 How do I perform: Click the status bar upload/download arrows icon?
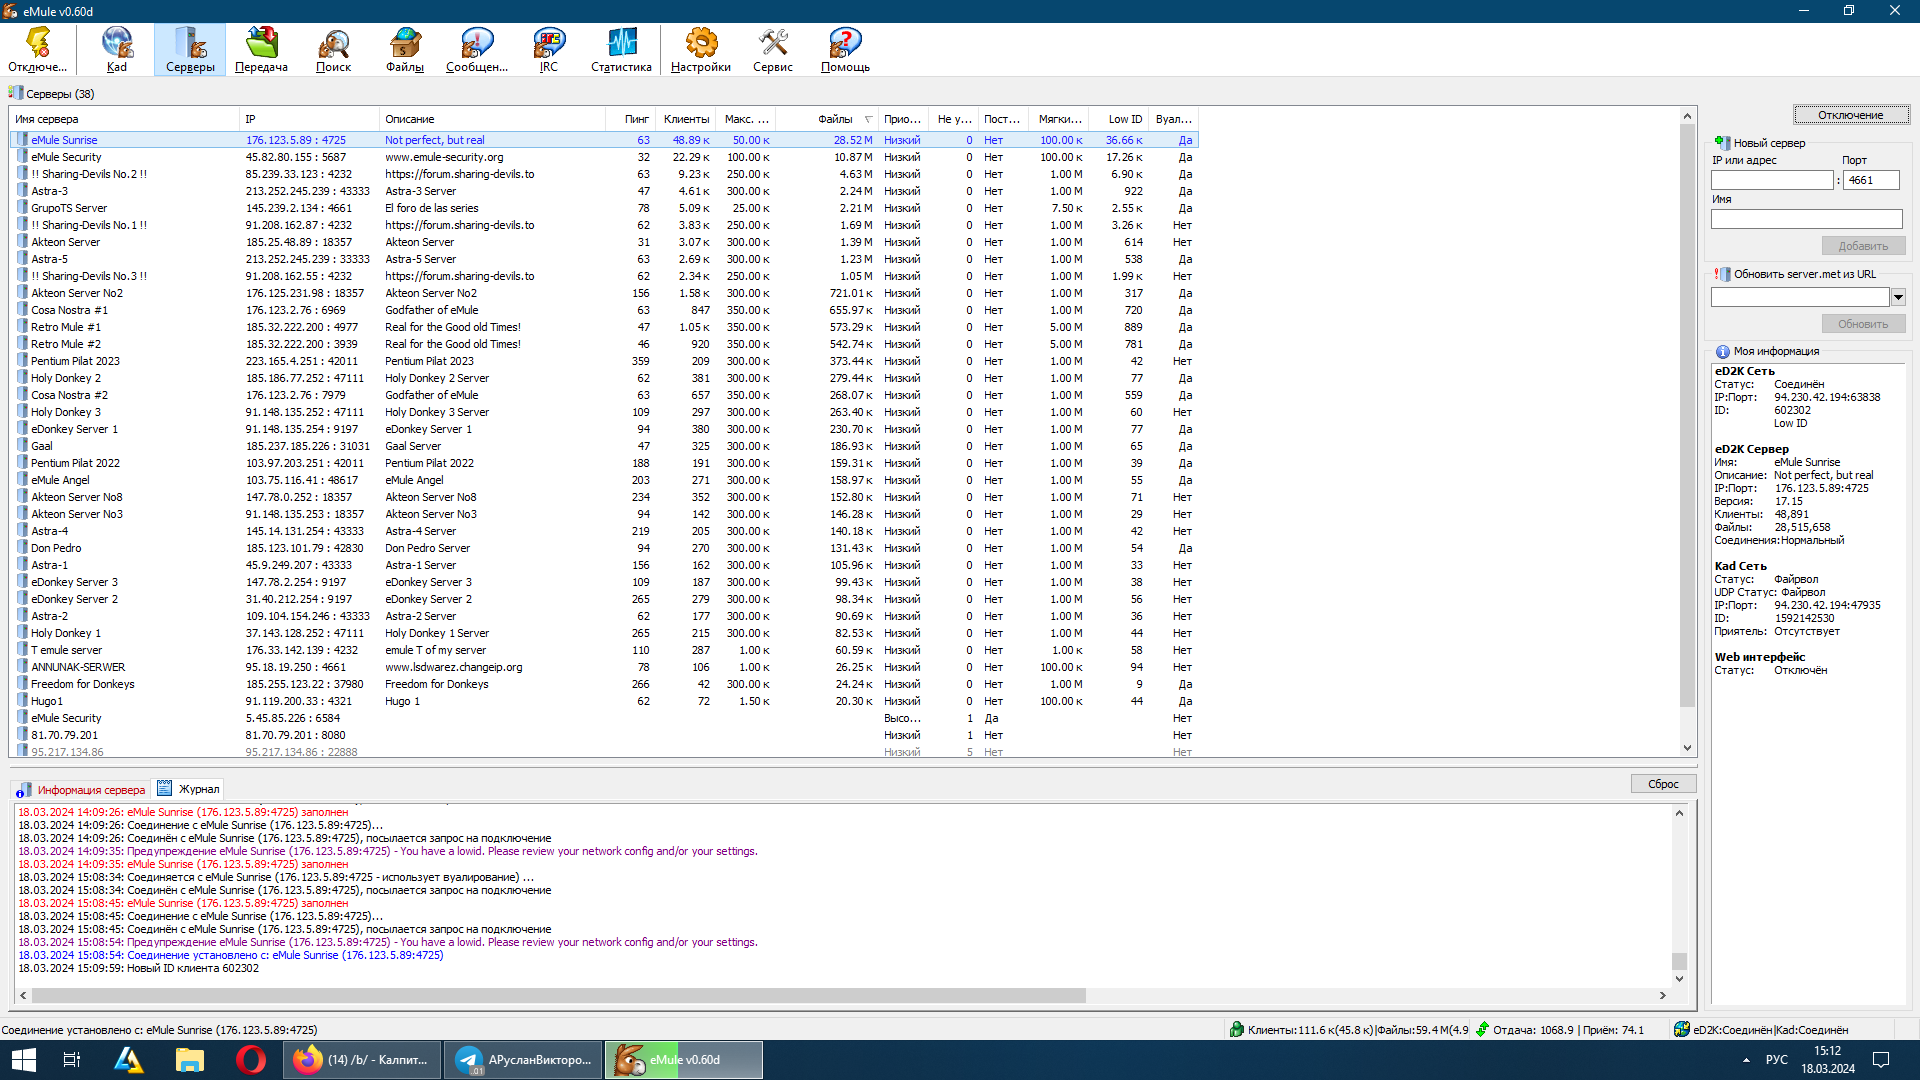click(1482, 1029)
